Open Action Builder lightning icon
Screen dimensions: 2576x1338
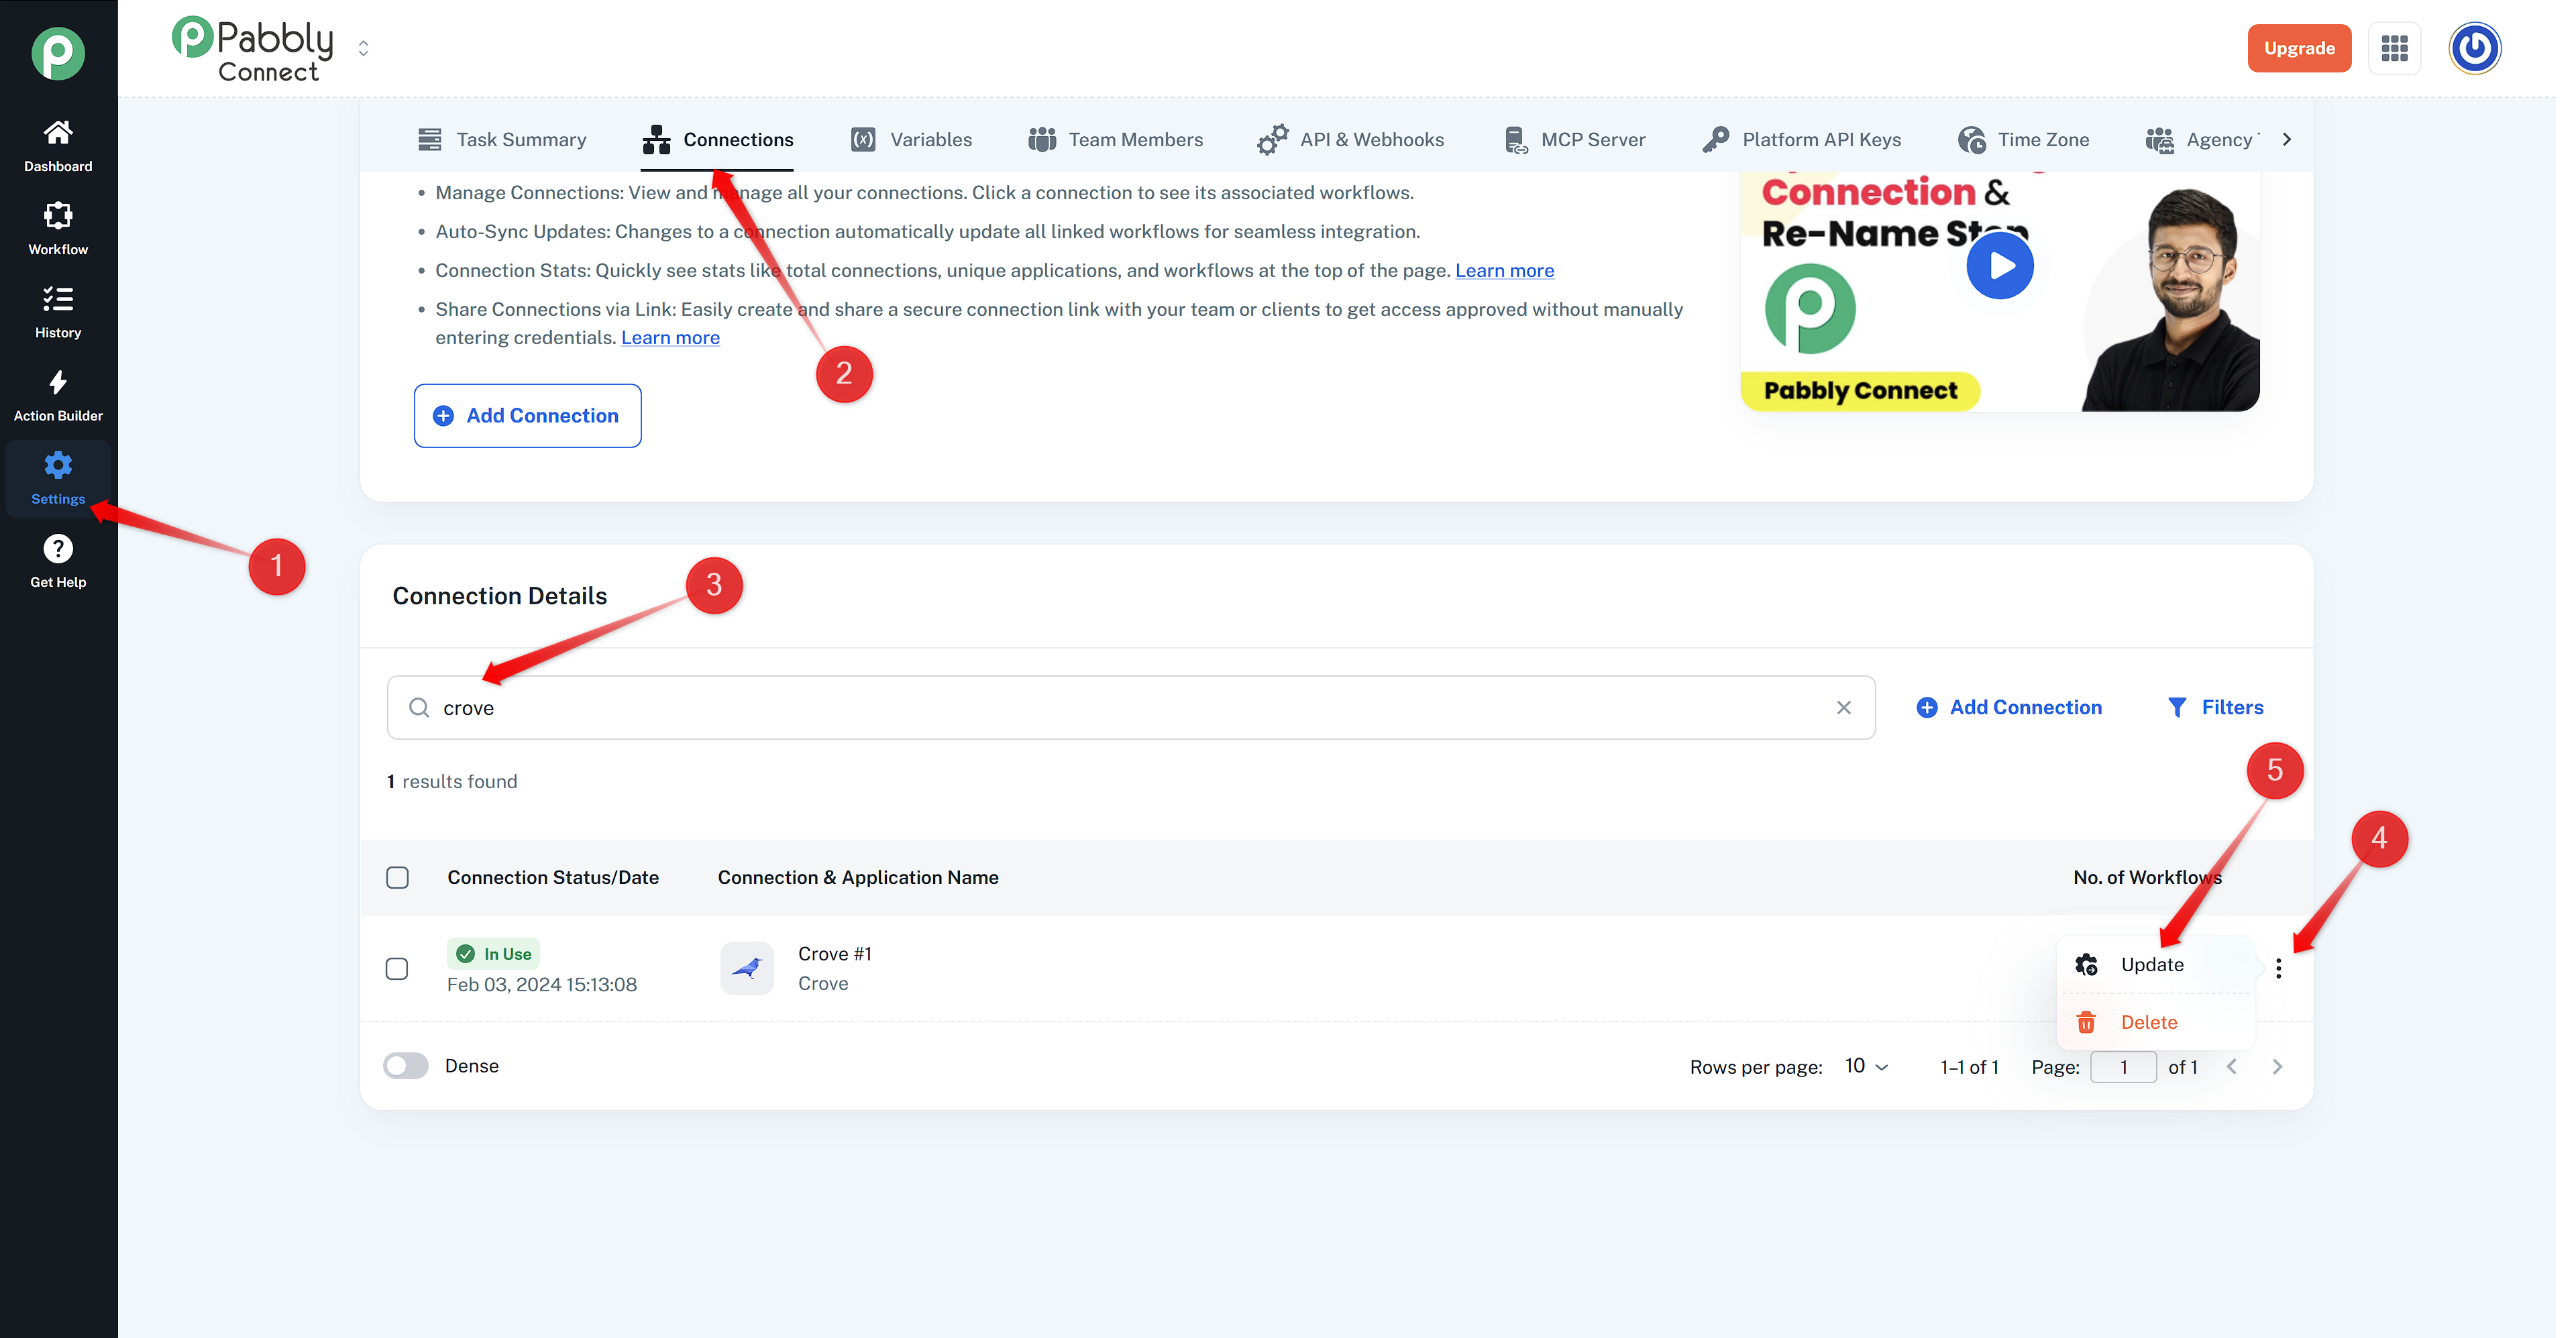coord(58,382)
